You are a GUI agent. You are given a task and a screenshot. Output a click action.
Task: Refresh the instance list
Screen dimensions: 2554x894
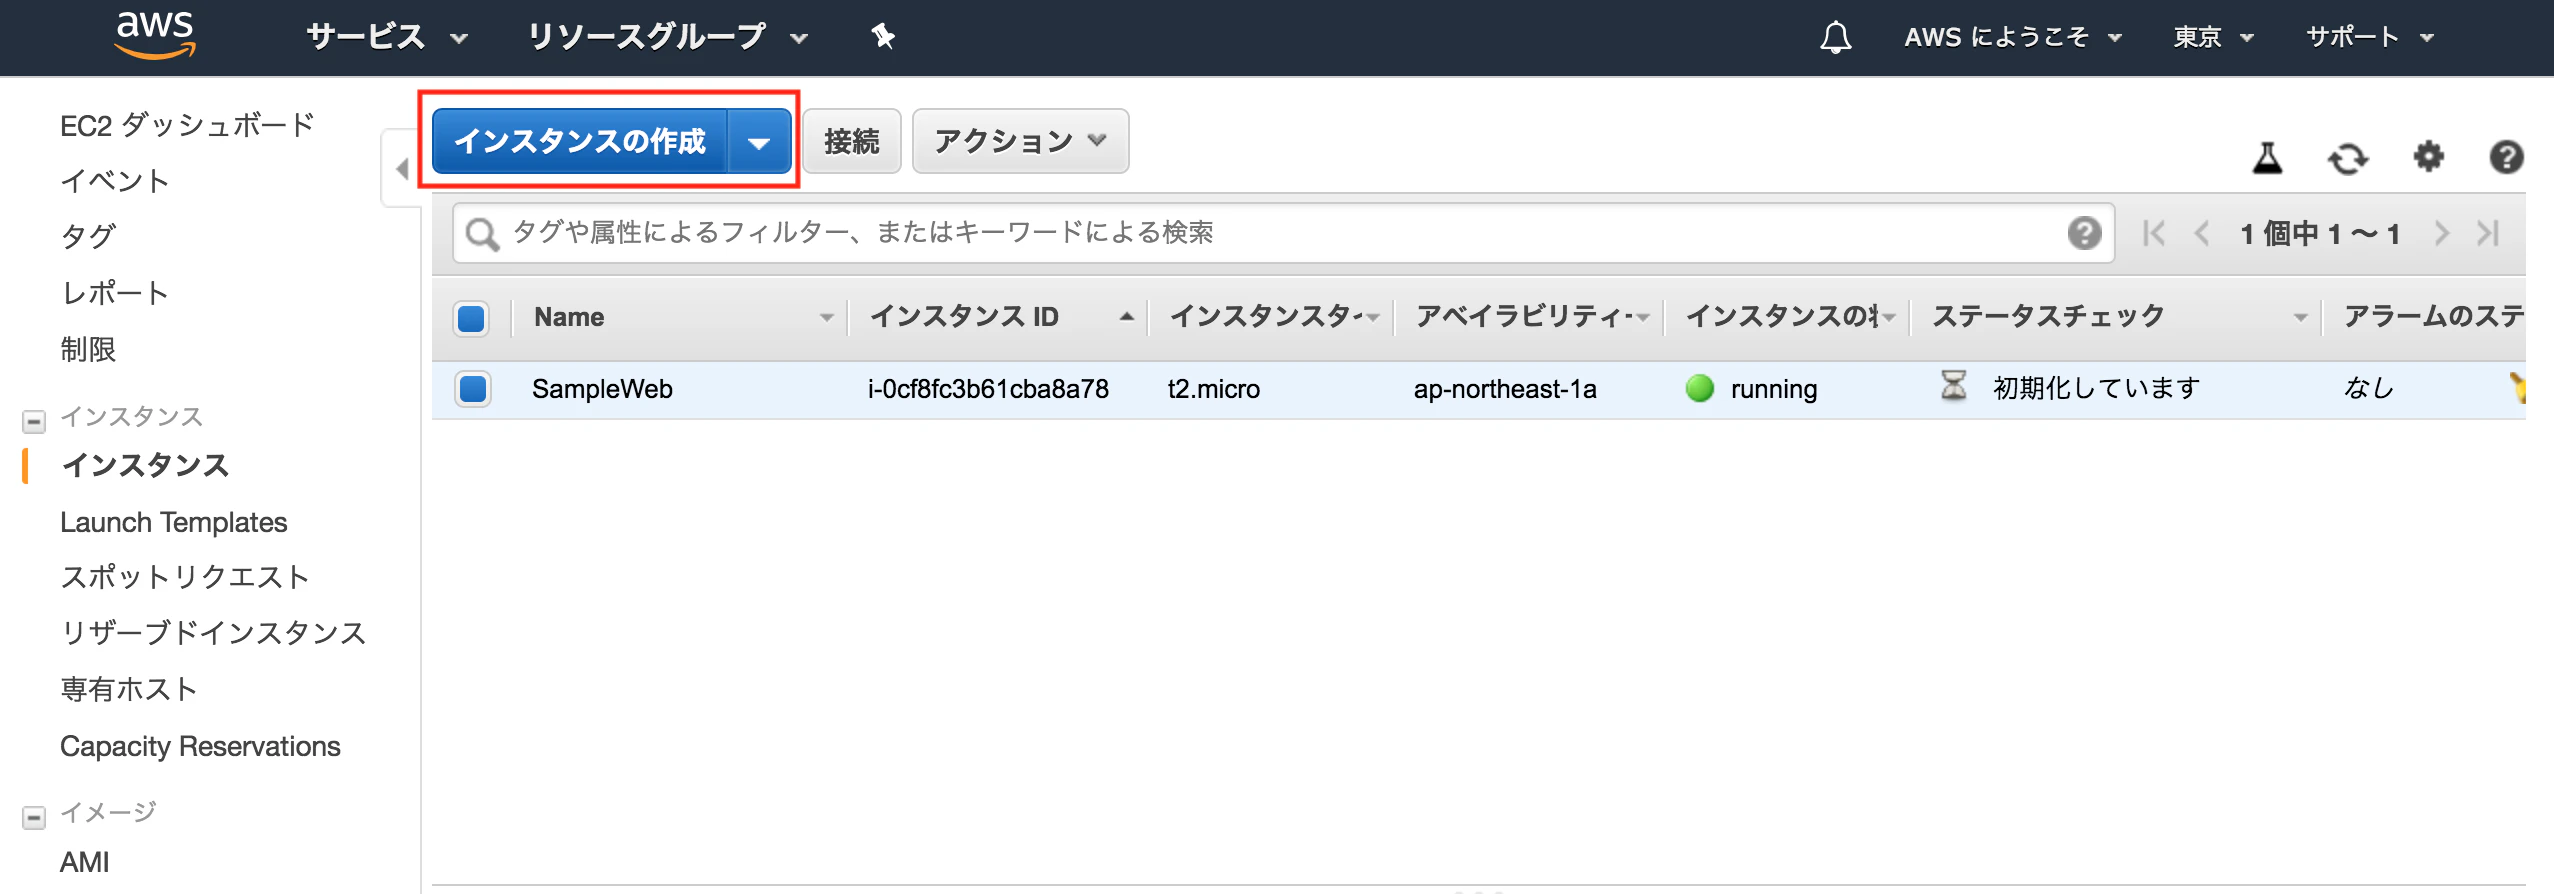(x=2347, y=158)
